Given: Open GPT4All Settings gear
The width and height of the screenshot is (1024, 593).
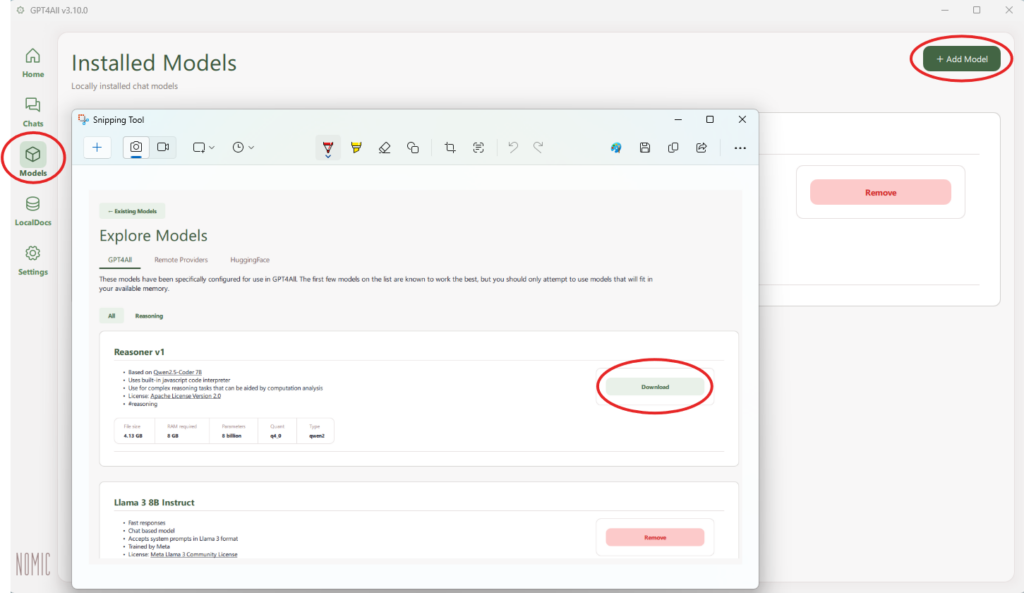Looking at the screenshot, I should (x=33, y=259).
